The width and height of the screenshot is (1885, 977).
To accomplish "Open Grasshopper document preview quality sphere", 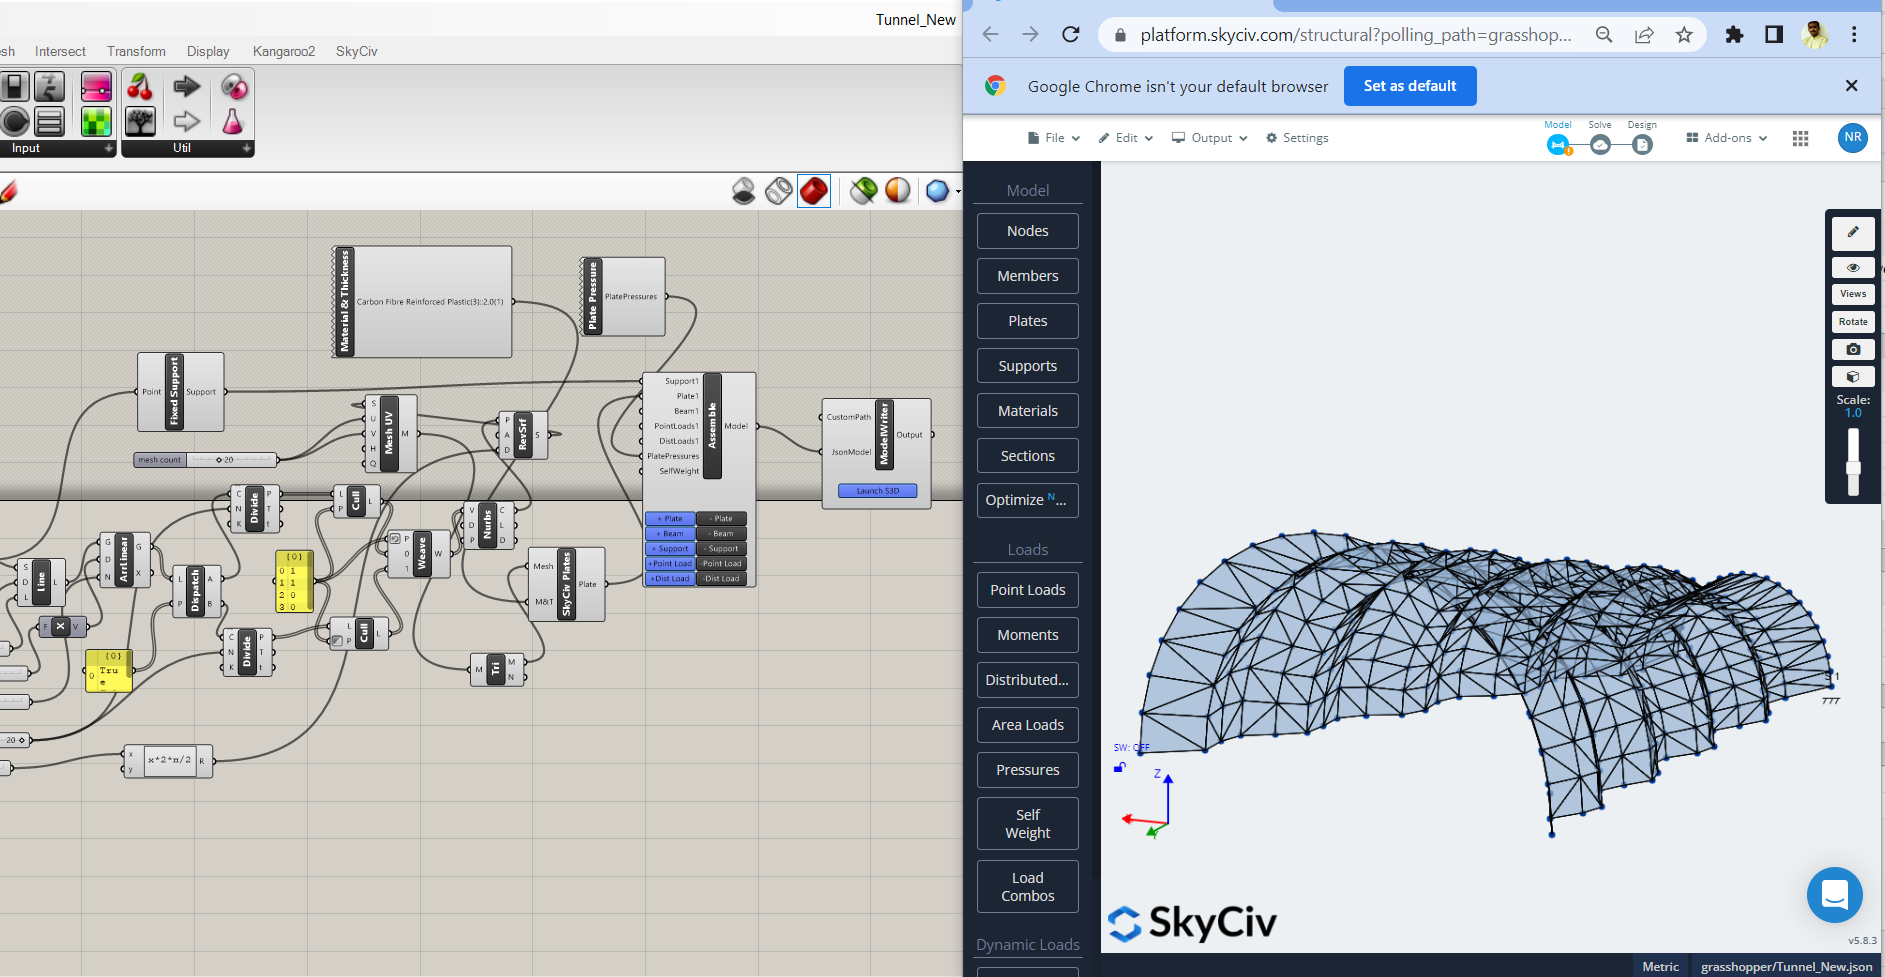I will pyautogui.click(x=937, y=190).
